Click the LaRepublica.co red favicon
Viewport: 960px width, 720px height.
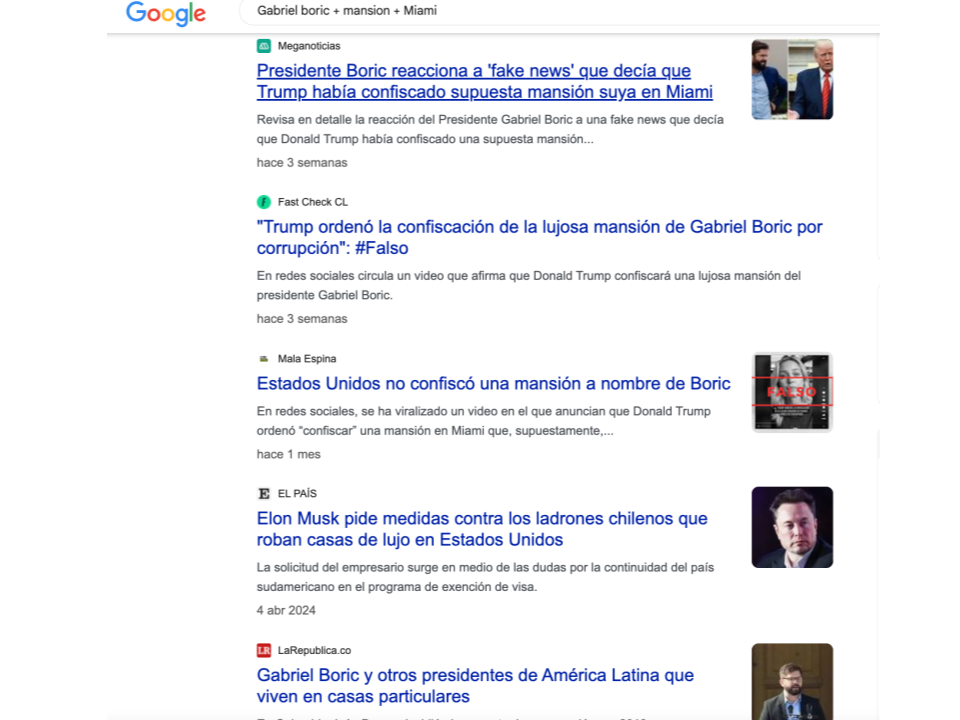point(264,650)
